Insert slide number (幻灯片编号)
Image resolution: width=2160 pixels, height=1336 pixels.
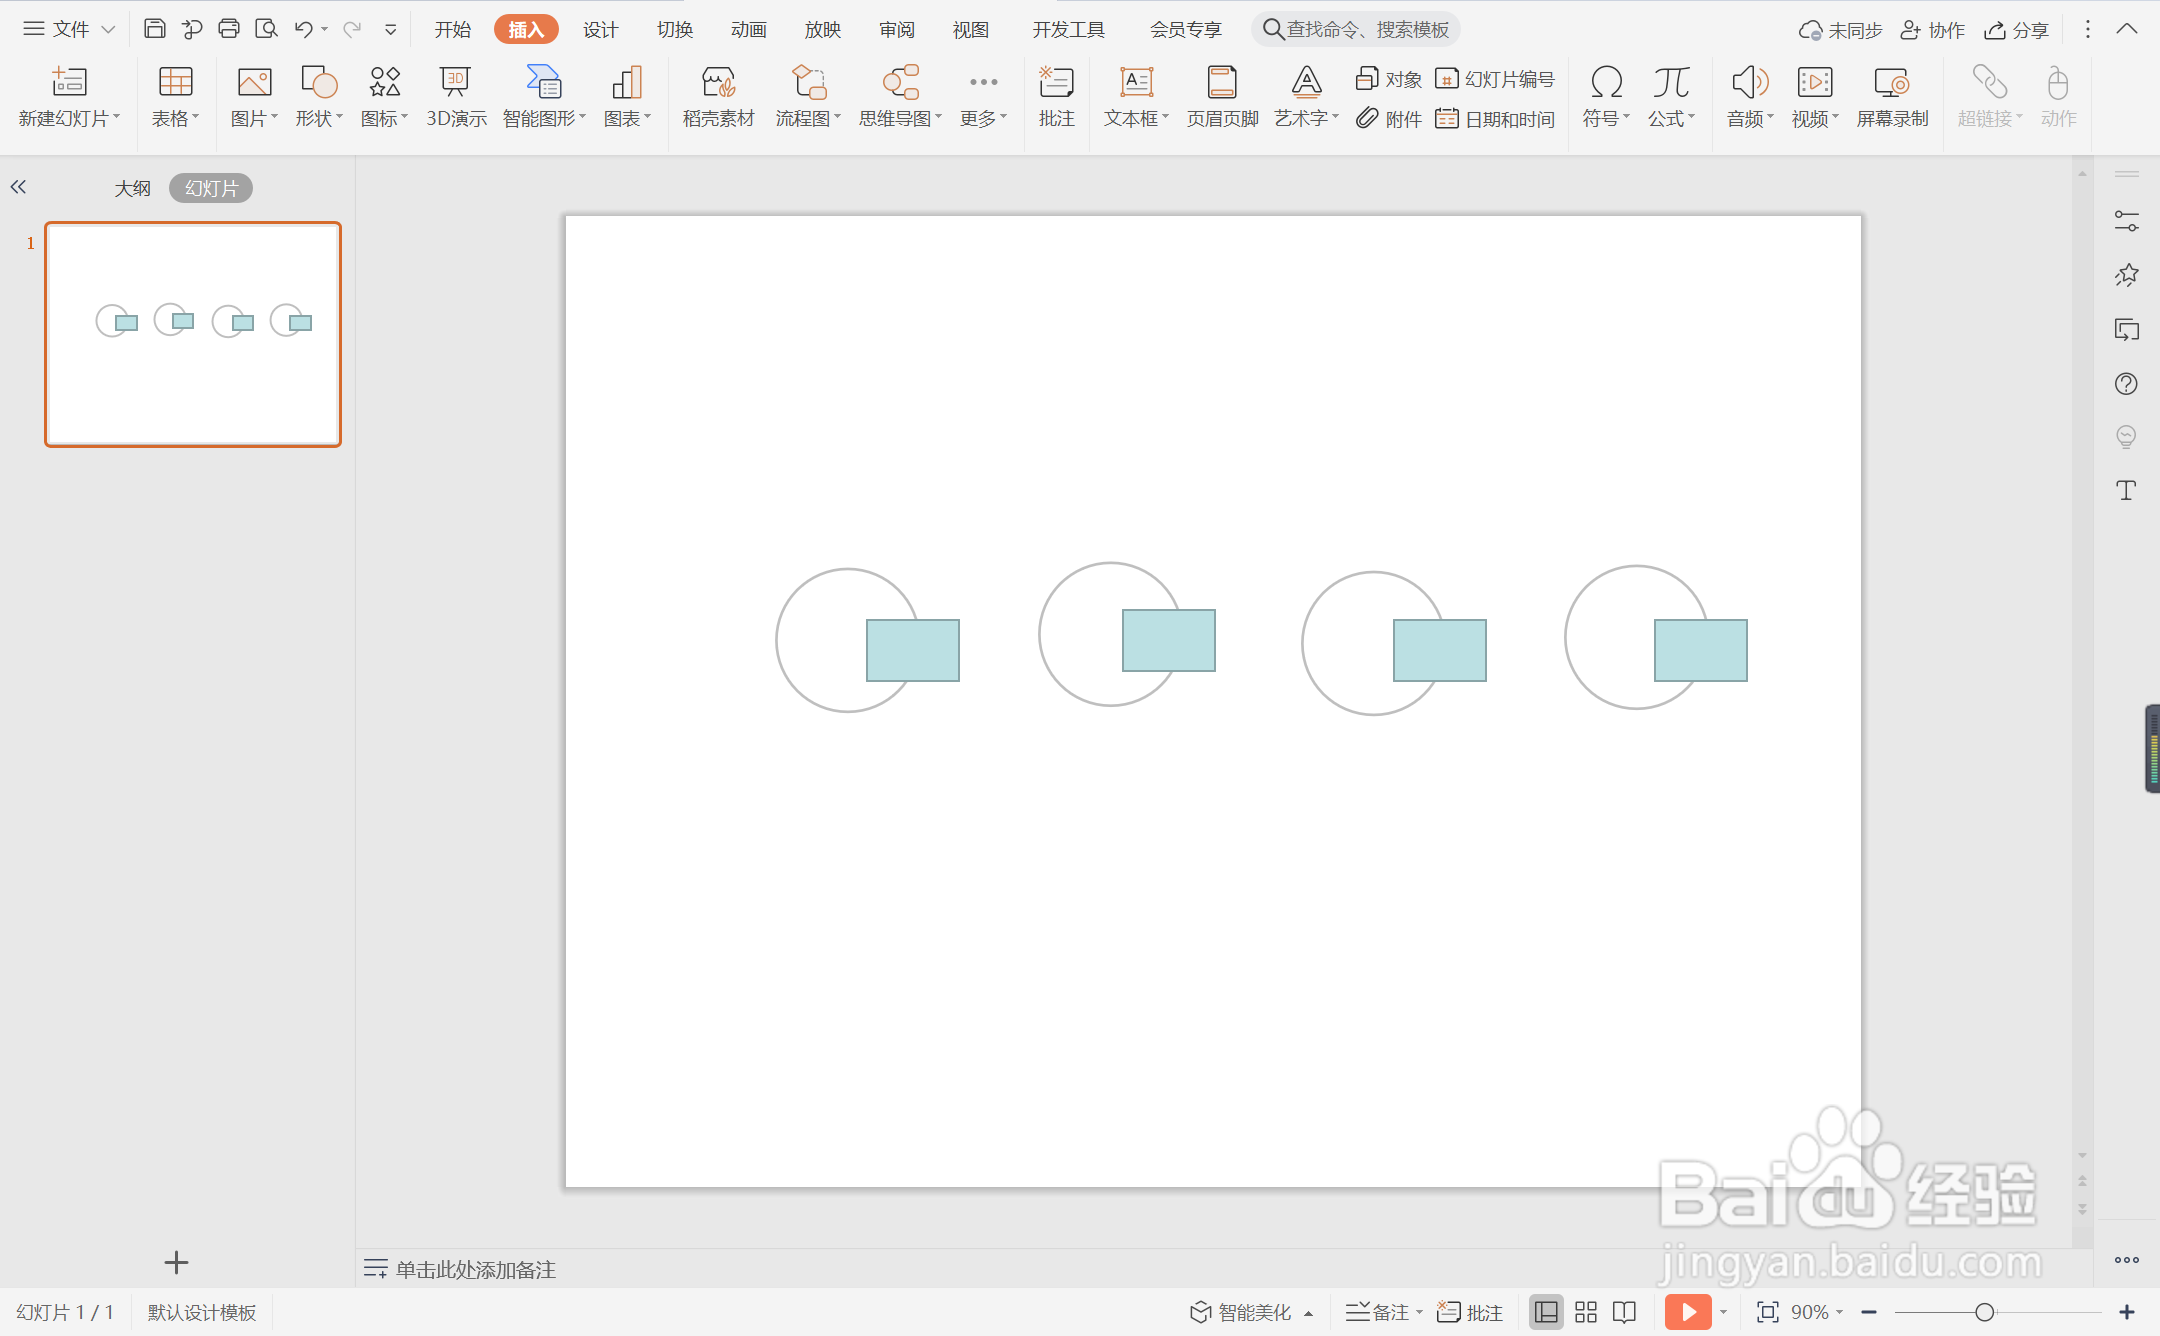pyautogui.click(x=1495, y=79)
